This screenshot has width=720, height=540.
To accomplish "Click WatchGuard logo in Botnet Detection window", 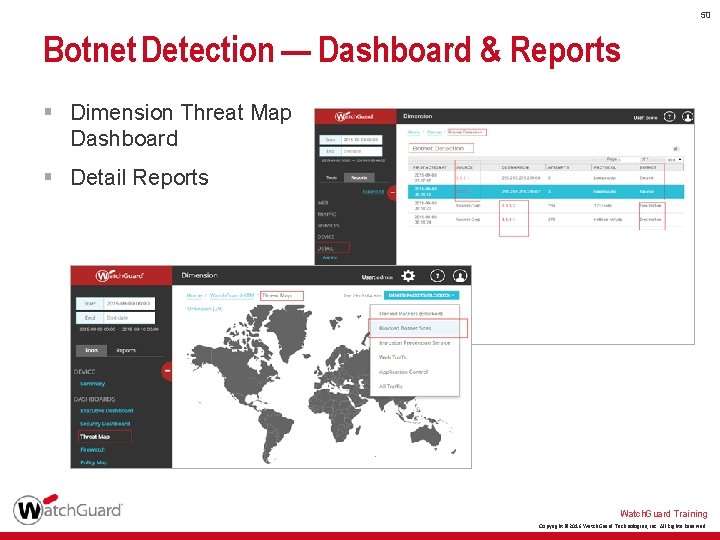I will coord(354,117).
